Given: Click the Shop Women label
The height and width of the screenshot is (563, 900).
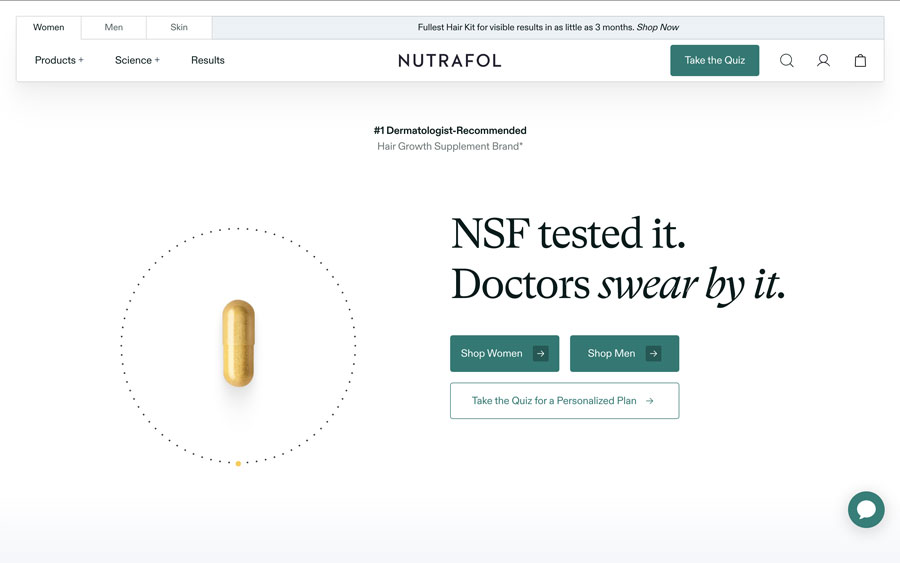Looking at the screenshot, I should click(491, 354).
